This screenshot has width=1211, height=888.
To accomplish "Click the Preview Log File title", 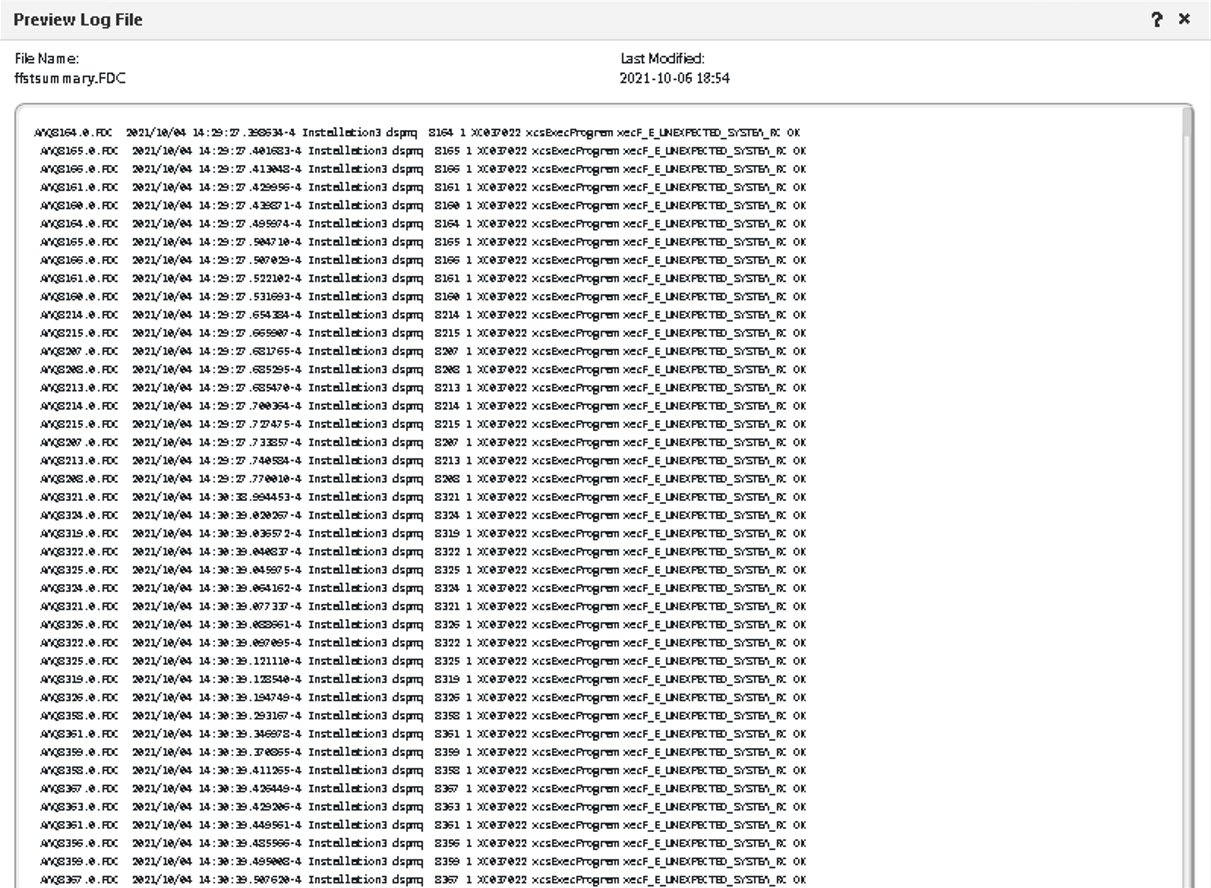I will (78, 19).
